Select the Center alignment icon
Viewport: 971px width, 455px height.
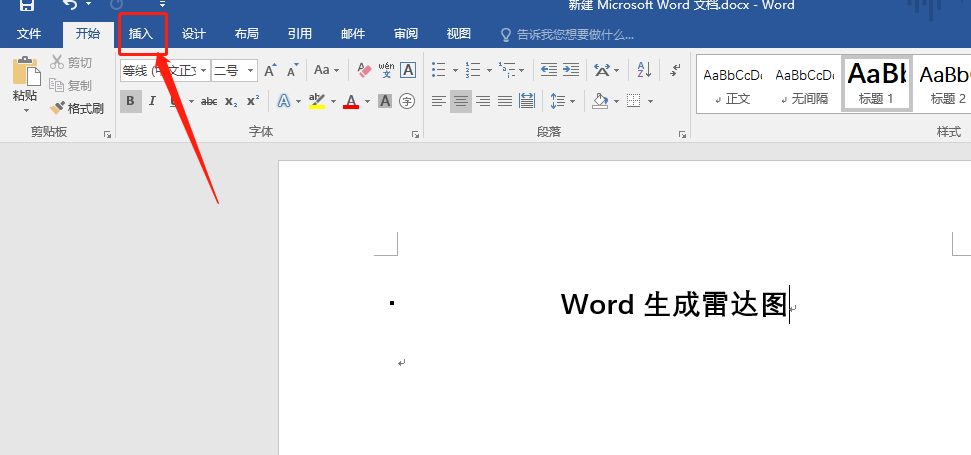pyautogui.click(x=460, y=101)
